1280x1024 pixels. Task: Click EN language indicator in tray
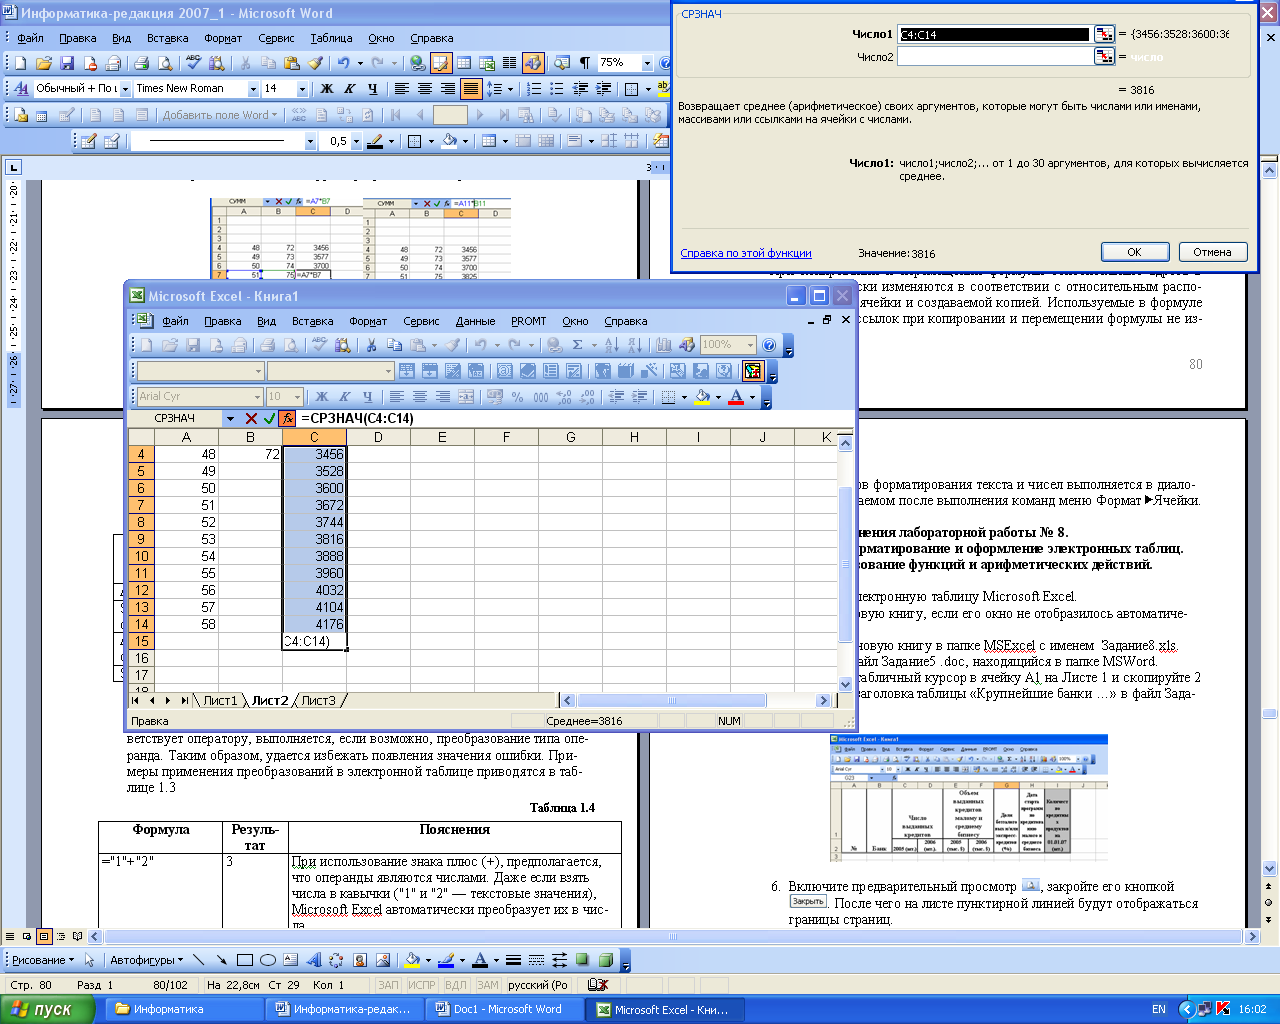click(x=1158, y=1009)
